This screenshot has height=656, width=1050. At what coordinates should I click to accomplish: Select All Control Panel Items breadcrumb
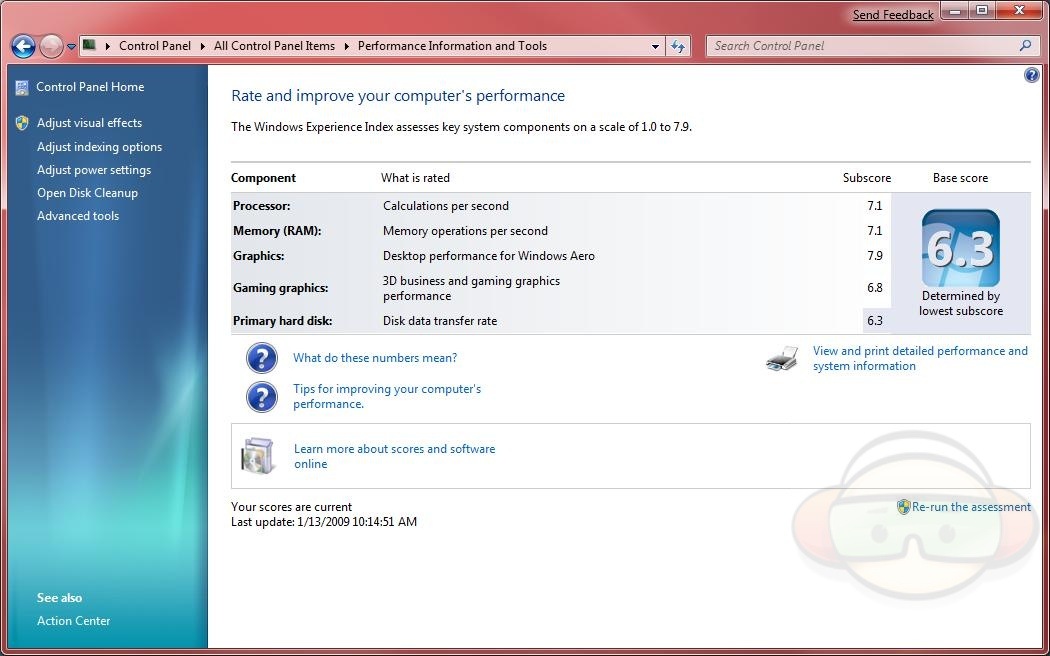click(x=274, y=46)
